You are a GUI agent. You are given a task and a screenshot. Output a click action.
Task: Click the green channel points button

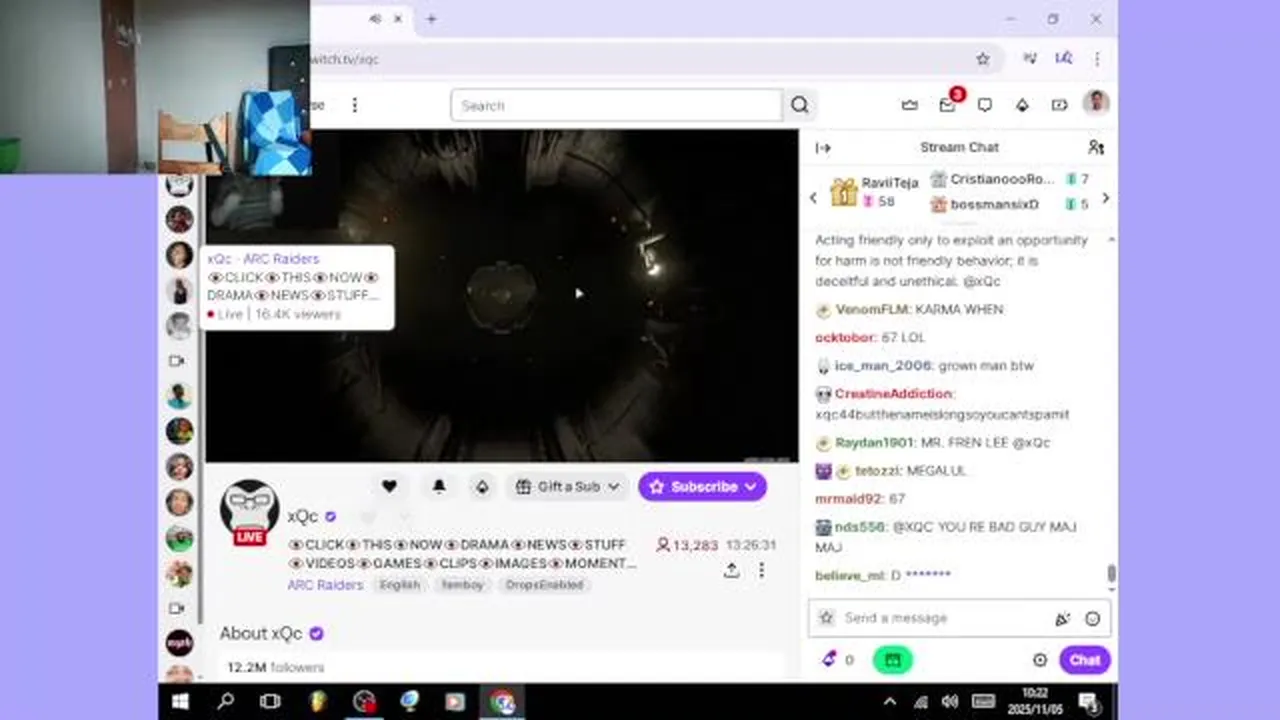[x=892, y=660]
